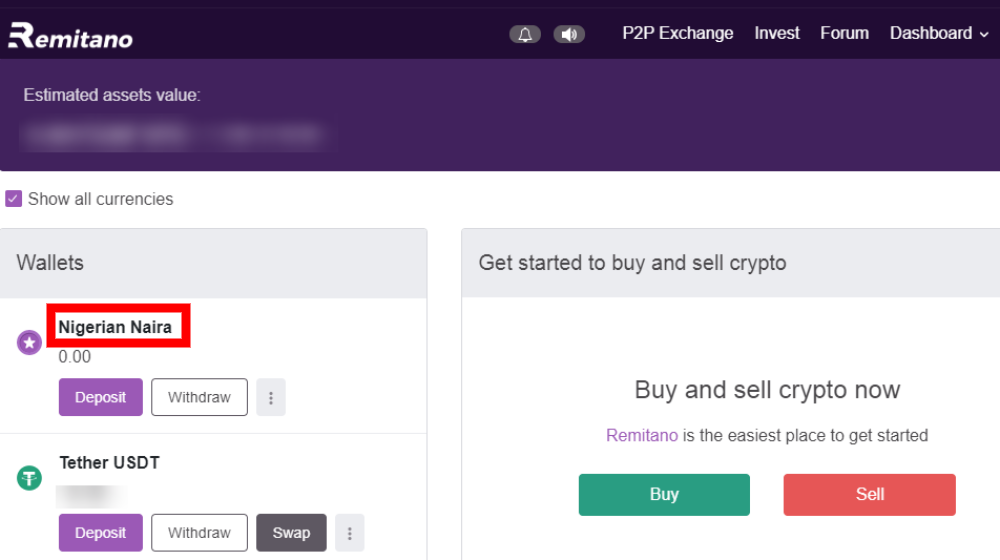Image resolution: width=1000 pixels, height=560 pixels.
Task: Withdraw from Tether USDT wallet
Action: 199,533
